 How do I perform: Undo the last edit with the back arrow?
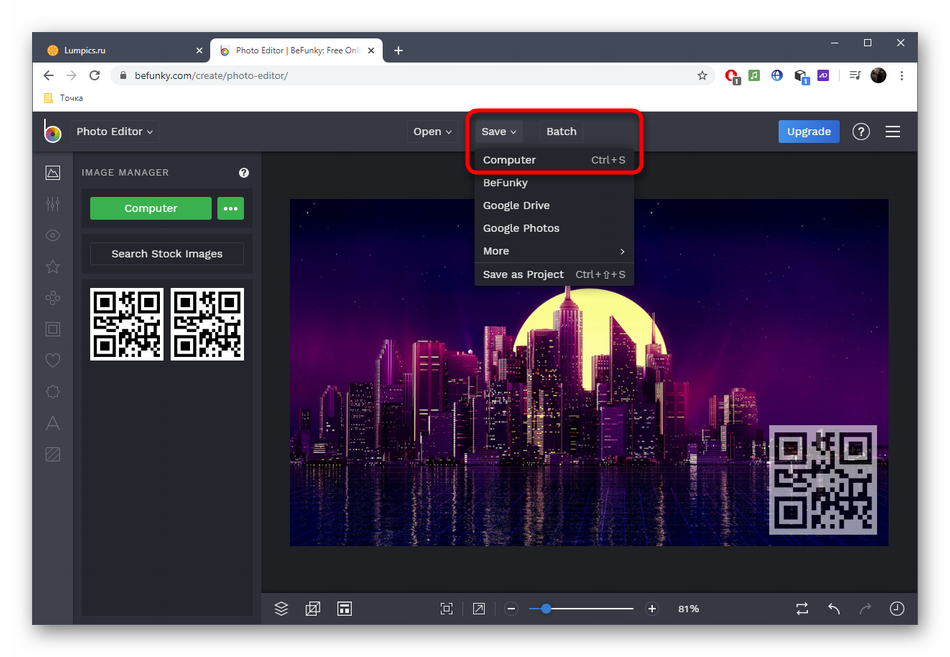click(x=833, y=608)
